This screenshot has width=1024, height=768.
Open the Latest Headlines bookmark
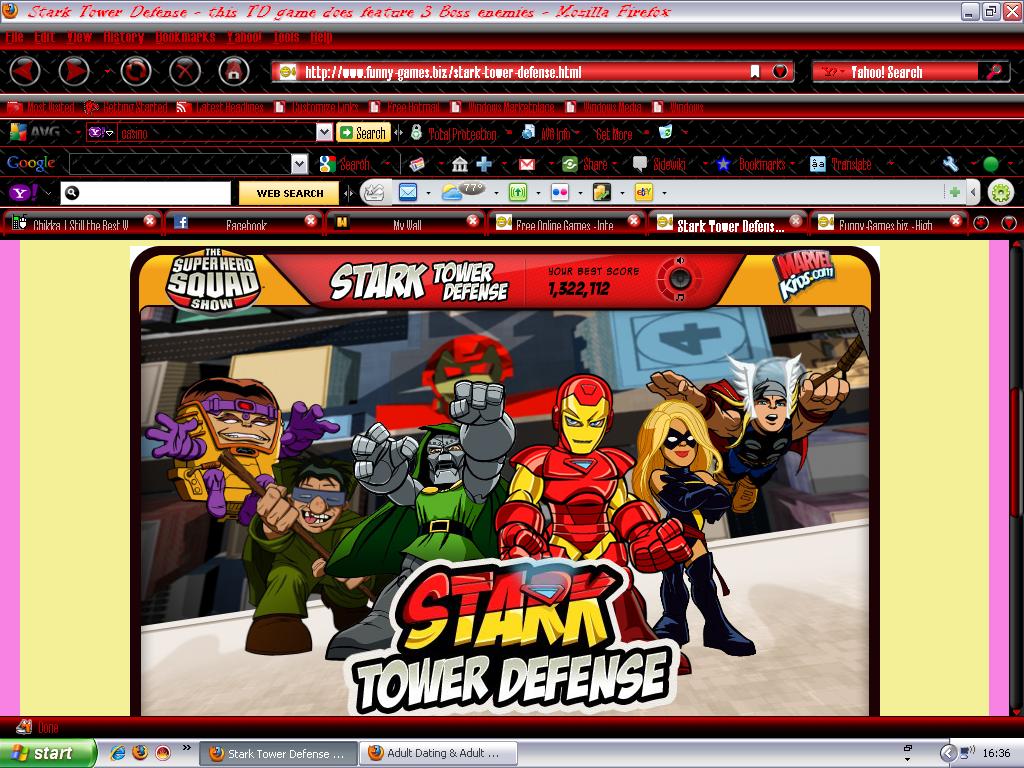coord(220,107)
